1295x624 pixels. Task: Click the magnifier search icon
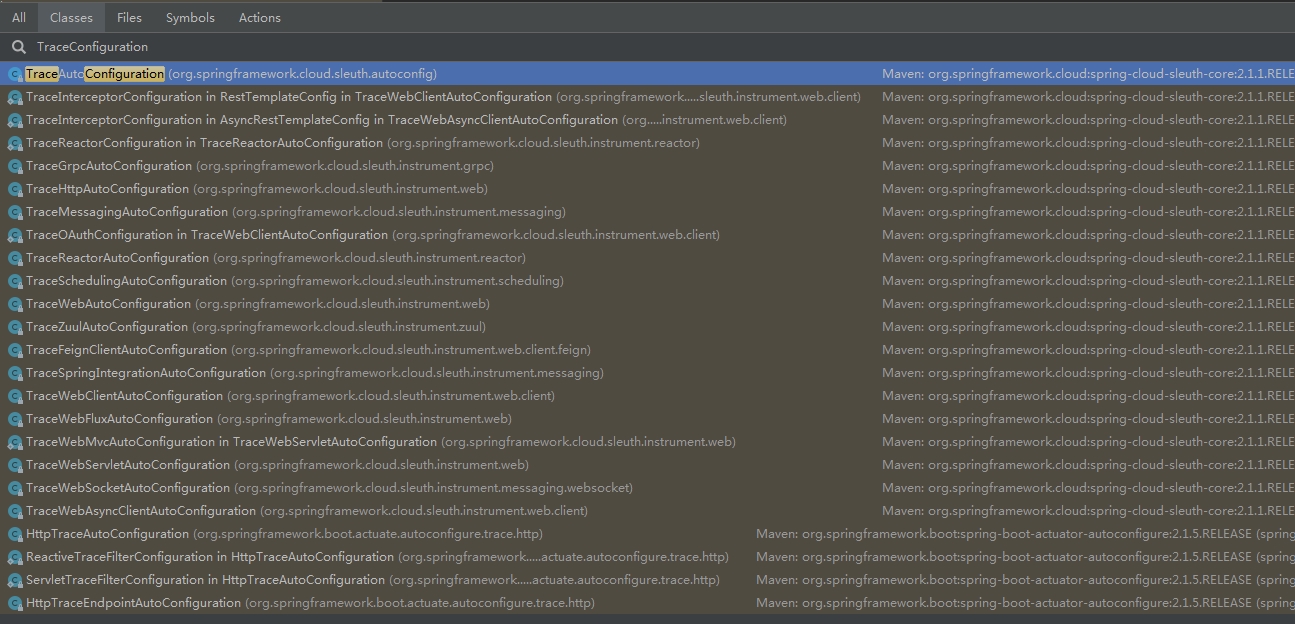tap(18, 47)
